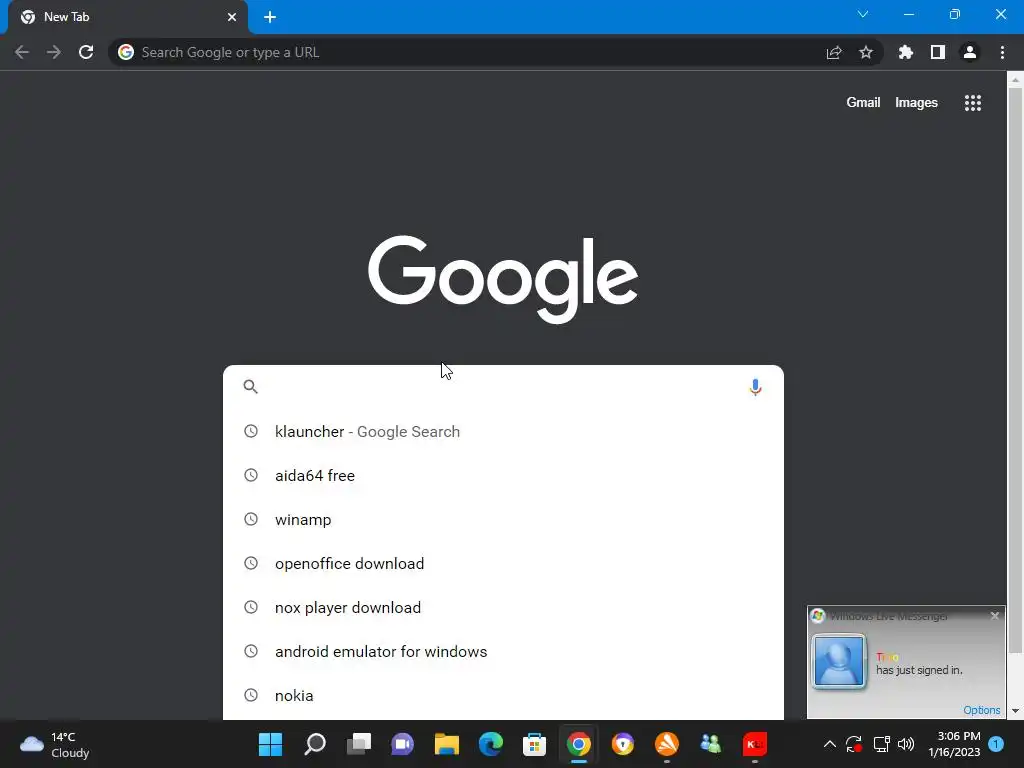Viewport: 1024px width, 768px height.
Task: Open a new tab with the plus button
Action: coord(270,17)
